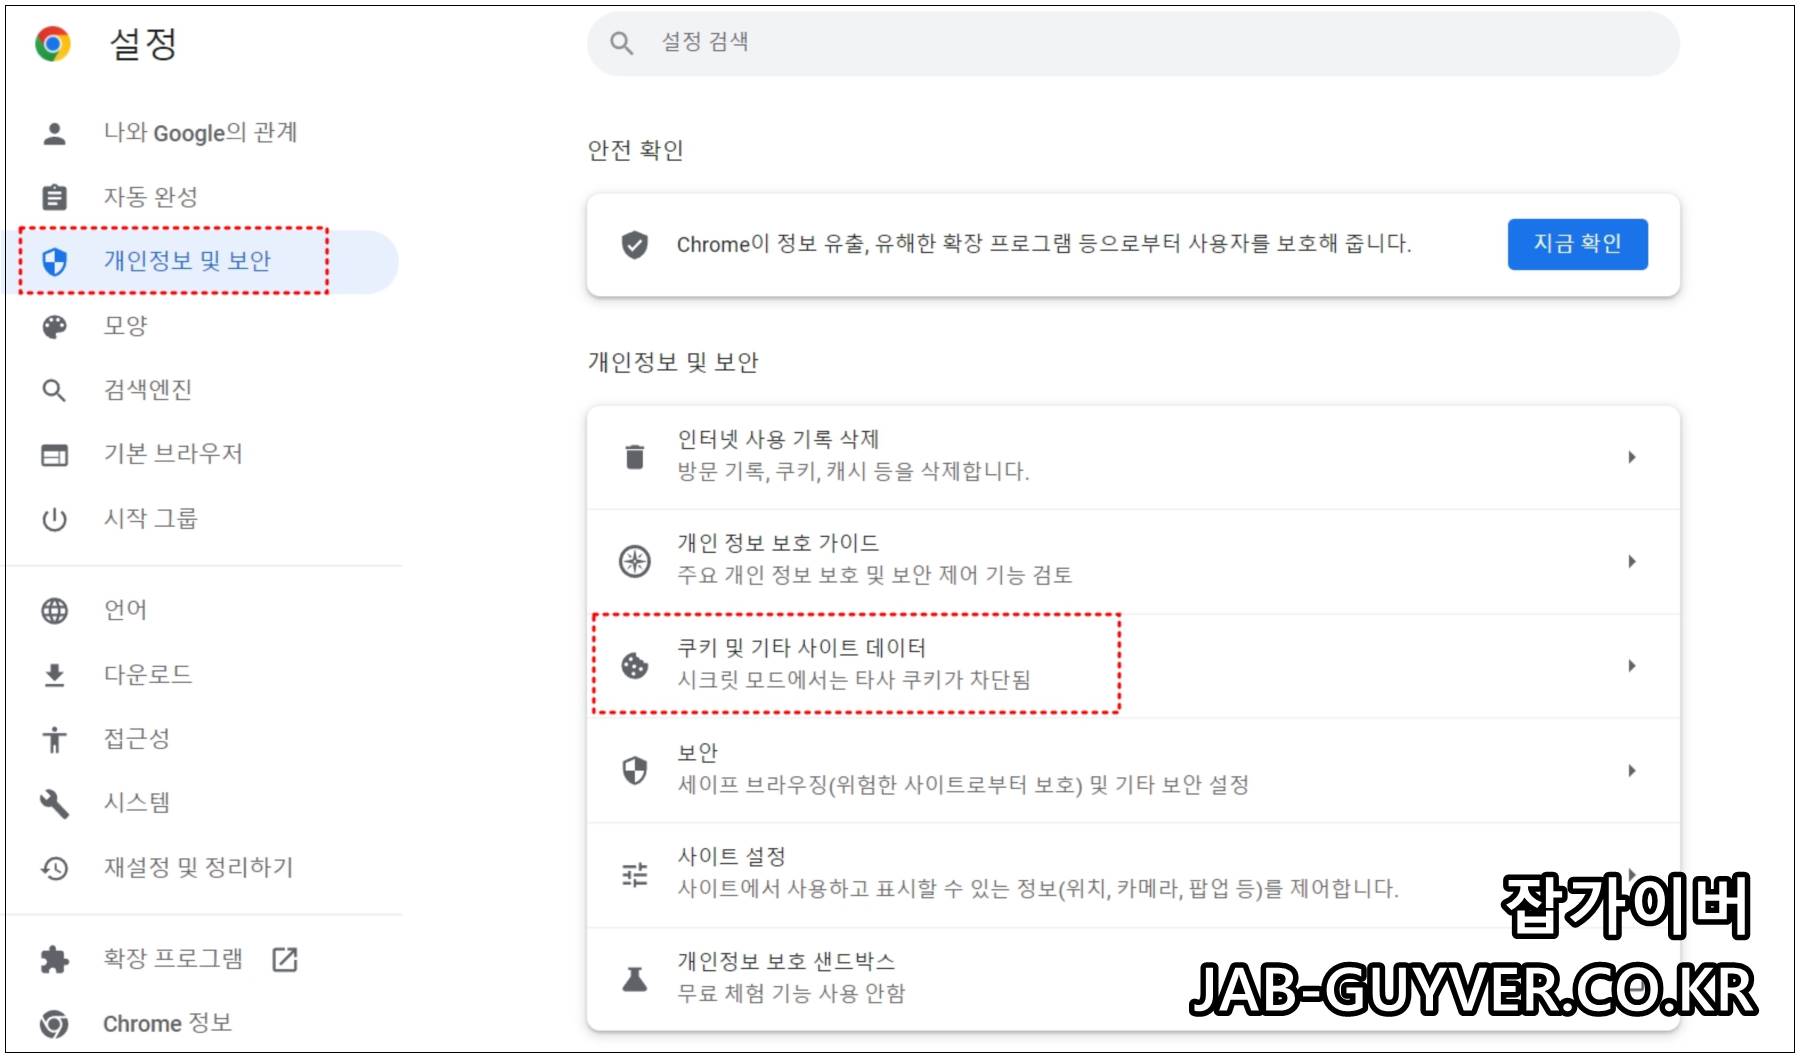Click the 설정 검색 search field
This screenshot has width=1800, height=1058.
pyautogui.click(x=1133, y=43)
